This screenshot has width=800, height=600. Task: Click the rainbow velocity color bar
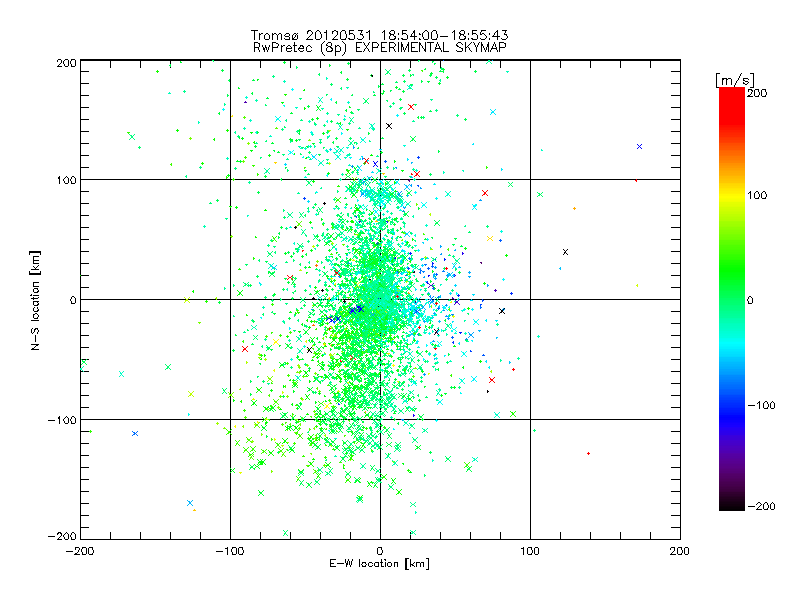click(732, 299)
